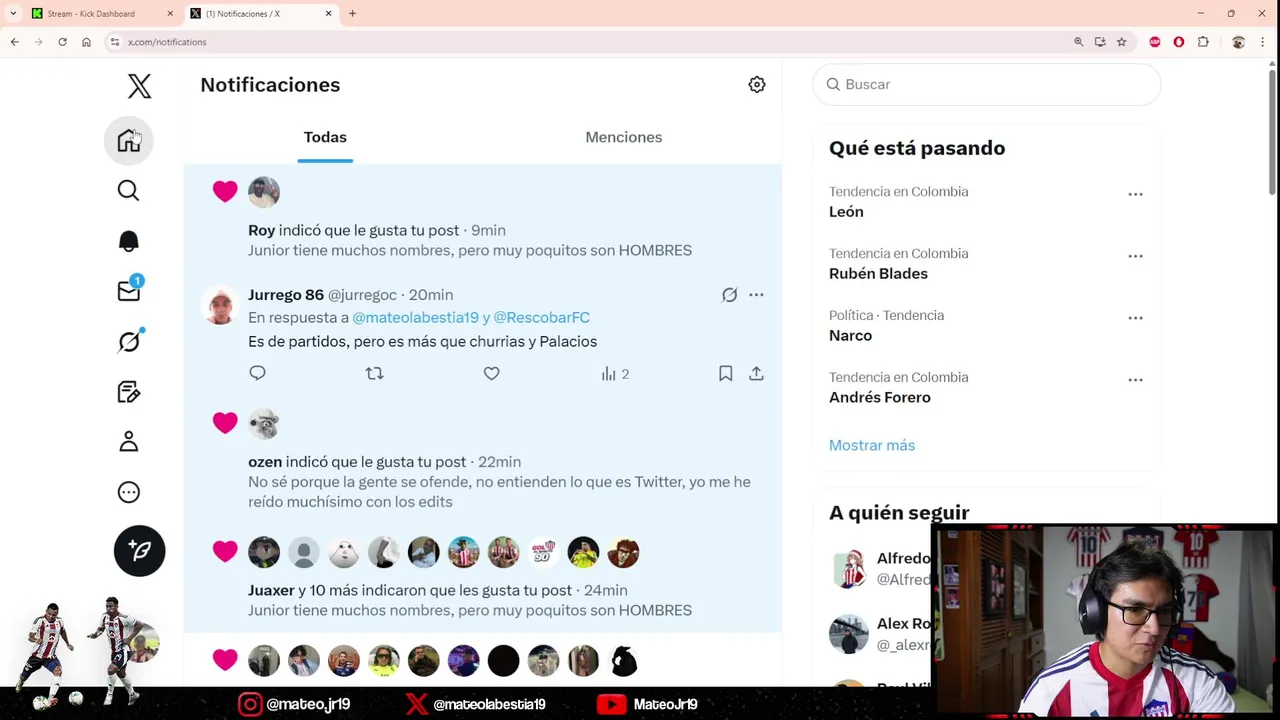The width and height of the screenshot is (1280, 720).
Task: Open Profile person icon in sidebar
Action: (129, 441)
